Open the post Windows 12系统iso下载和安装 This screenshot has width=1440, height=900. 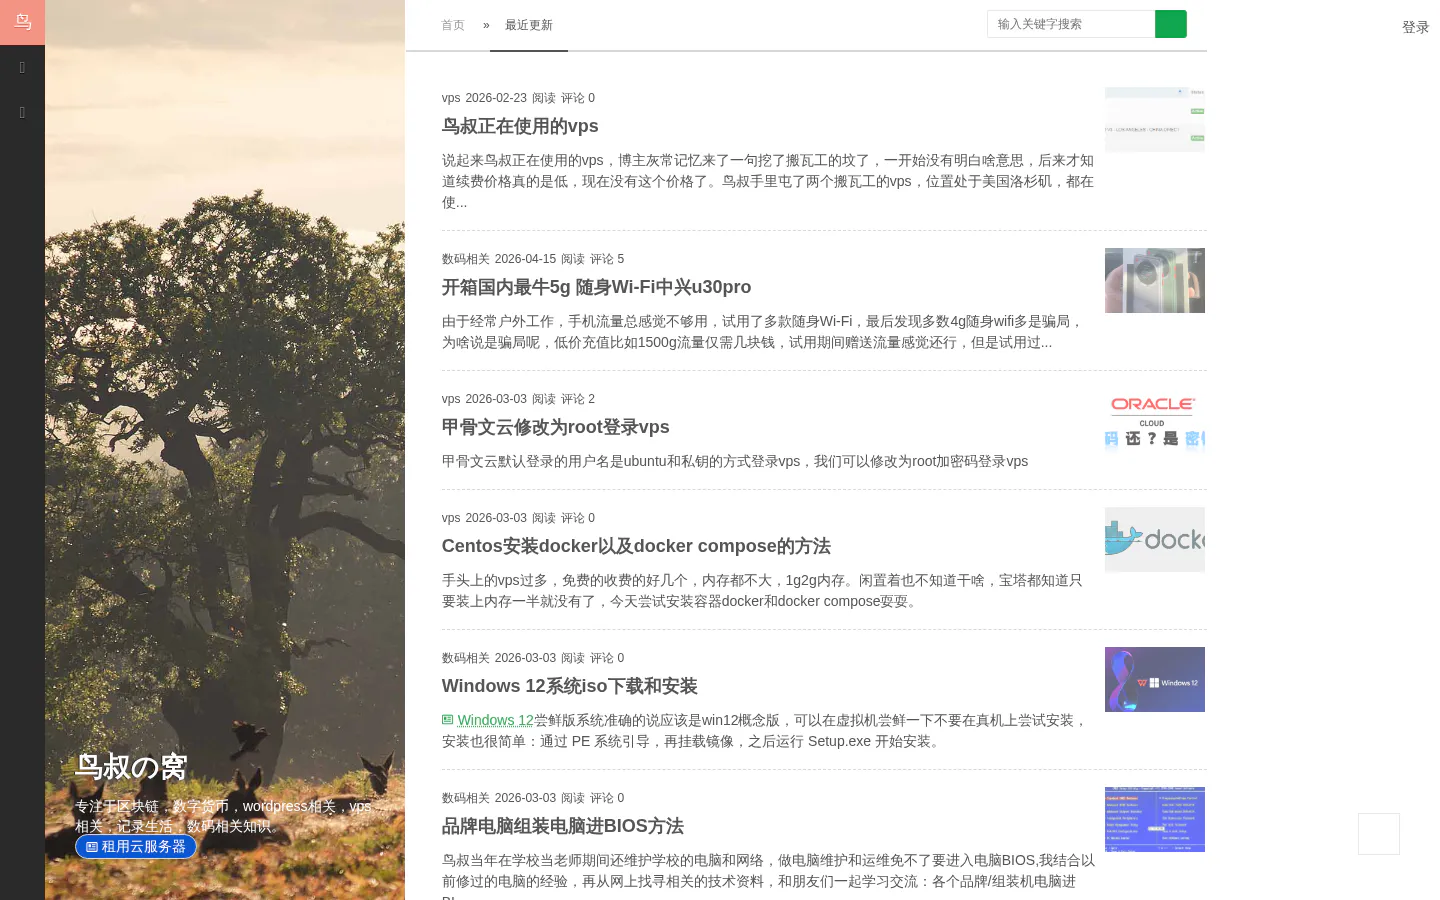click(570, 686)
